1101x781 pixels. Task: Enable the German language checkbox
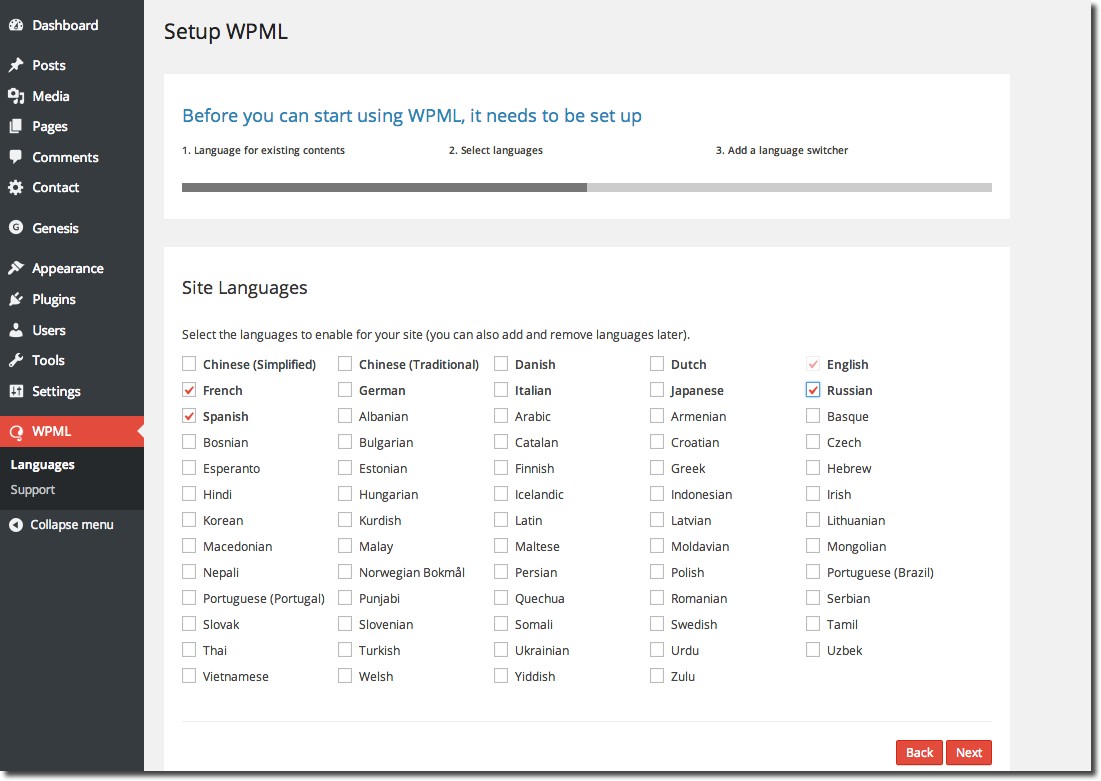[x=345, y=390]
